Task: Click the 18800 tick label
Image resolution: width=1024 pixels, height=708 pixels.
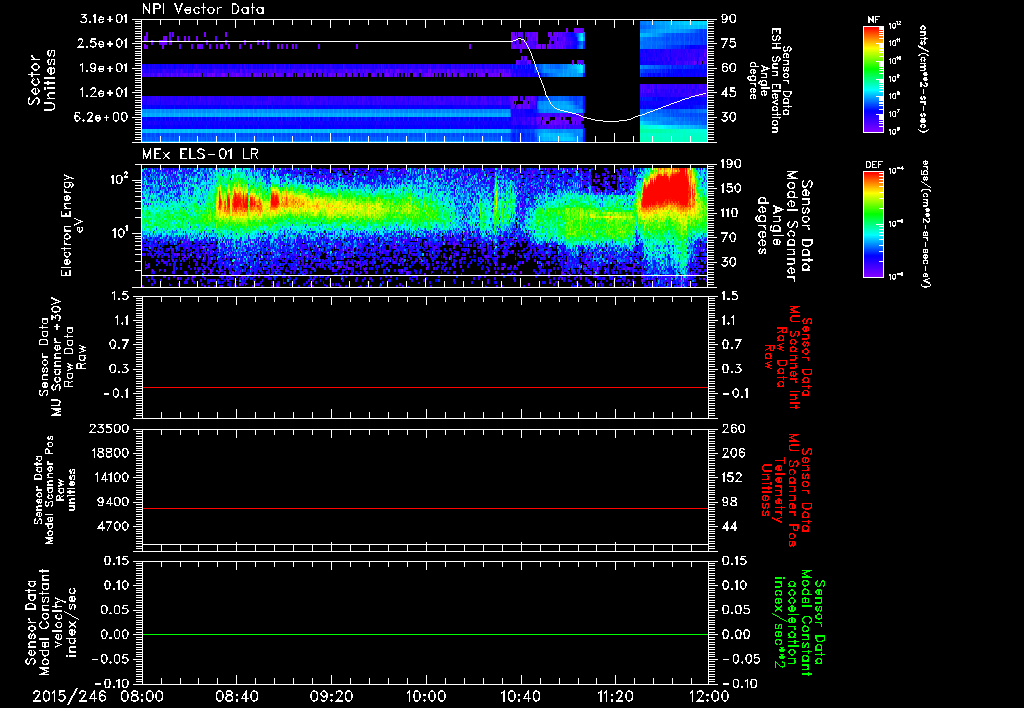Action: (109, 453)
